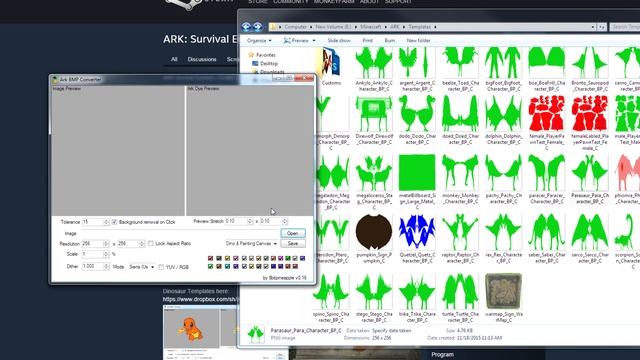
Task: Select the boa_BoaFrill_Character_BP_C template
Action: [x=547, y=69]
